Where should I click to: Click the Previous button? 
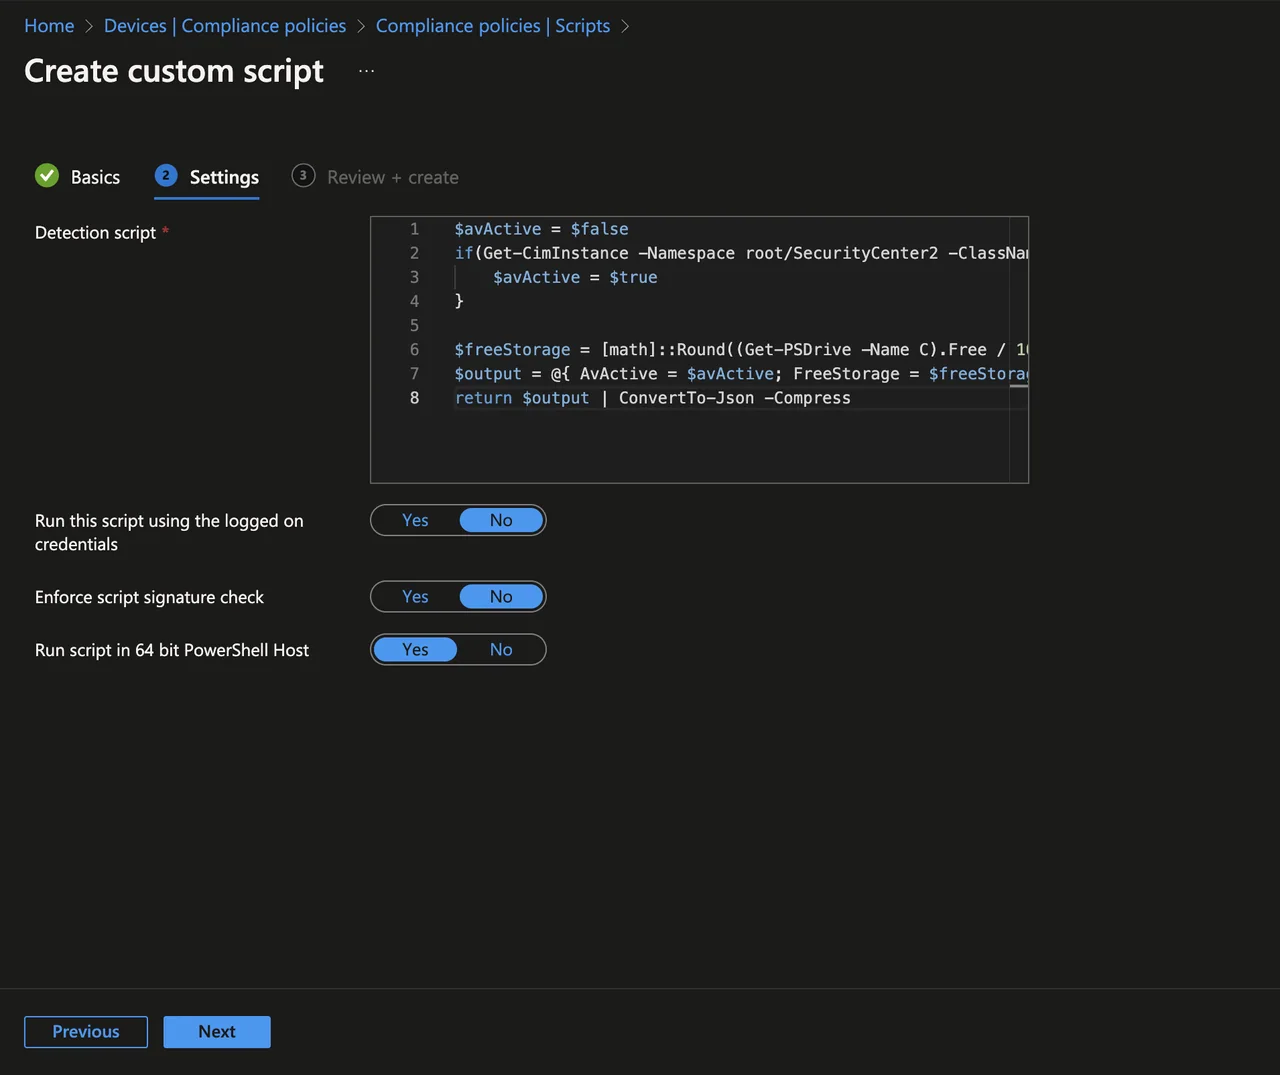tap(86, 1032)
